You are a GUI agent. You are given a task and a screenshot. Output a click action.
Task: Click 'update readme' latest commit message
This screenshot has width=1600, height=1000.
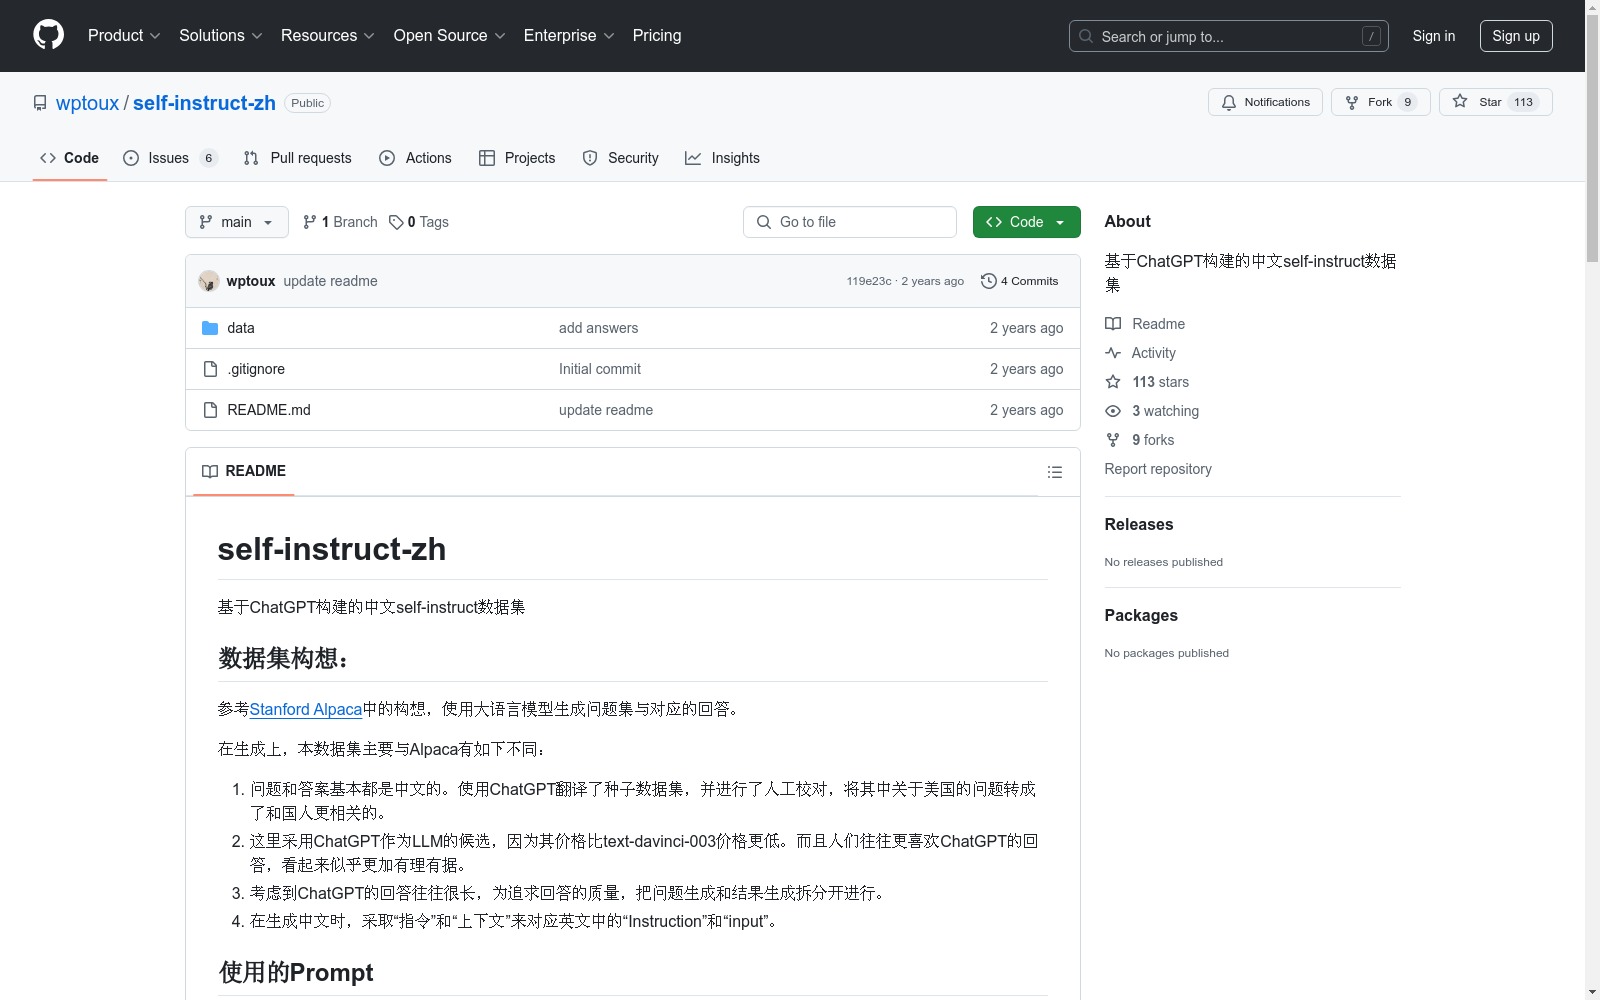330,281
